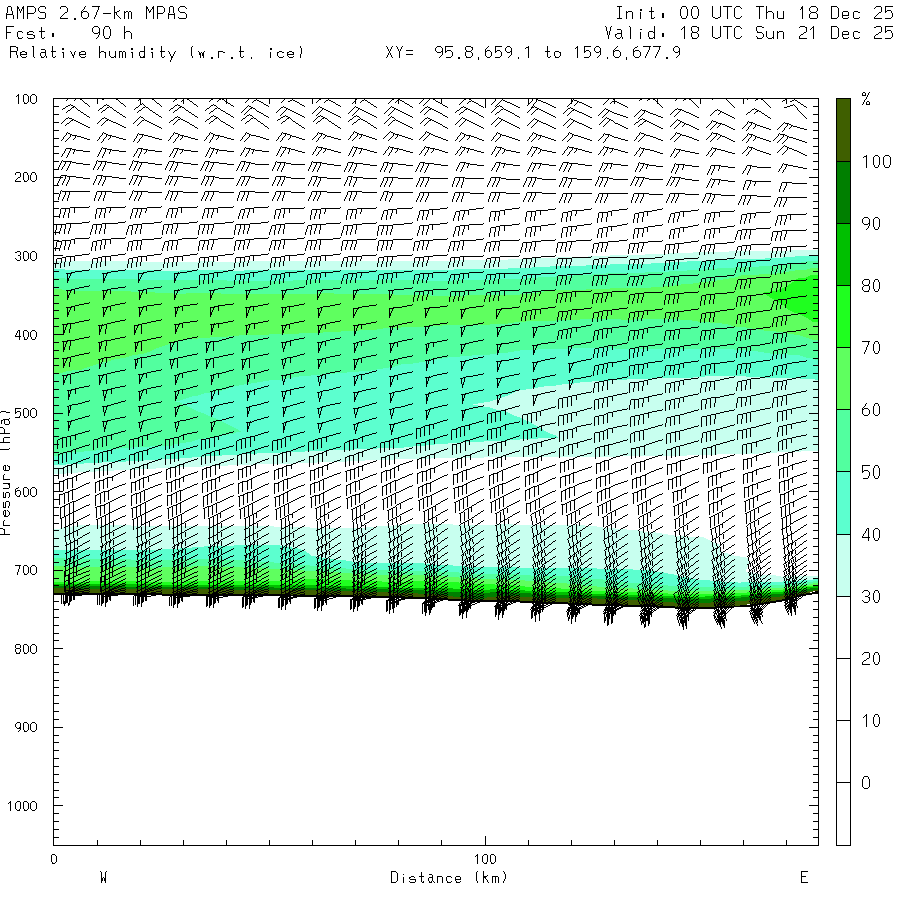Click the 'E' east endpoint label

point(803,878)
